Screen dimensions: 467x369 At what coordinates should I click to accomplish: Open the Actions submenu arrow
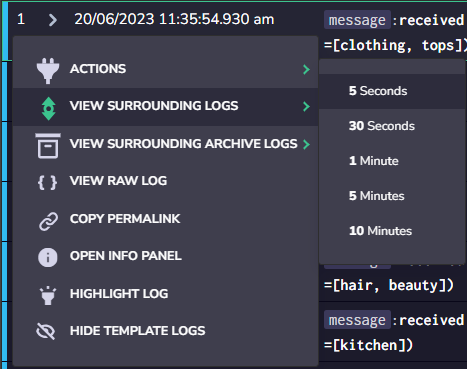306,69
